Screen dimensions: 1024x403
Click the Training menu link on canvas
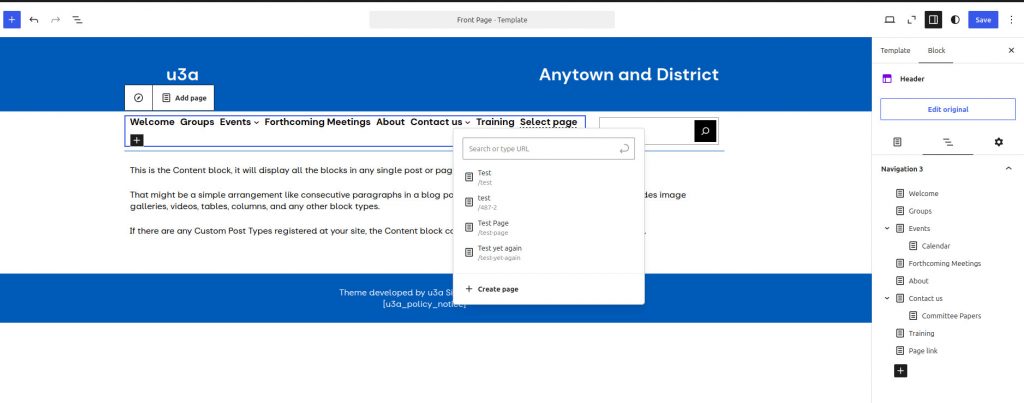495,121
